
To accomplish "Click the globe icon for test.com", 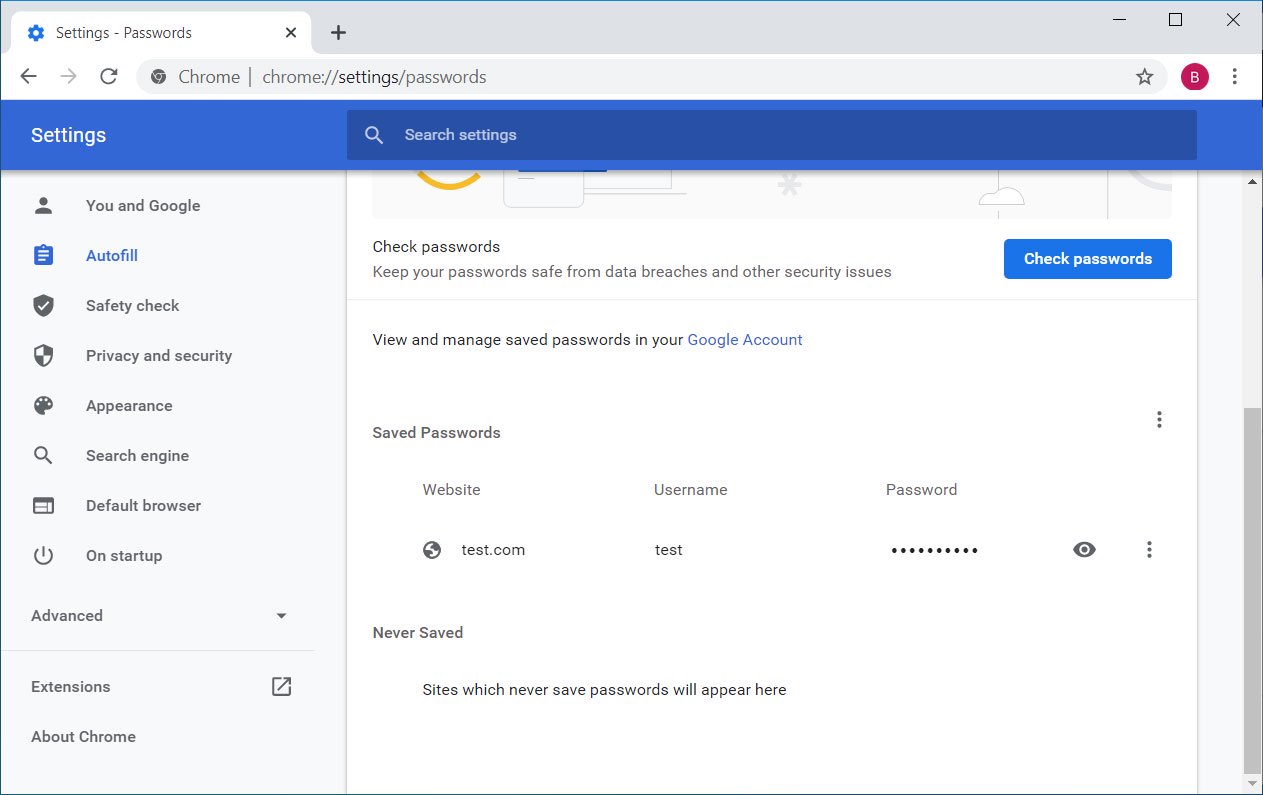I will (432, 550).
